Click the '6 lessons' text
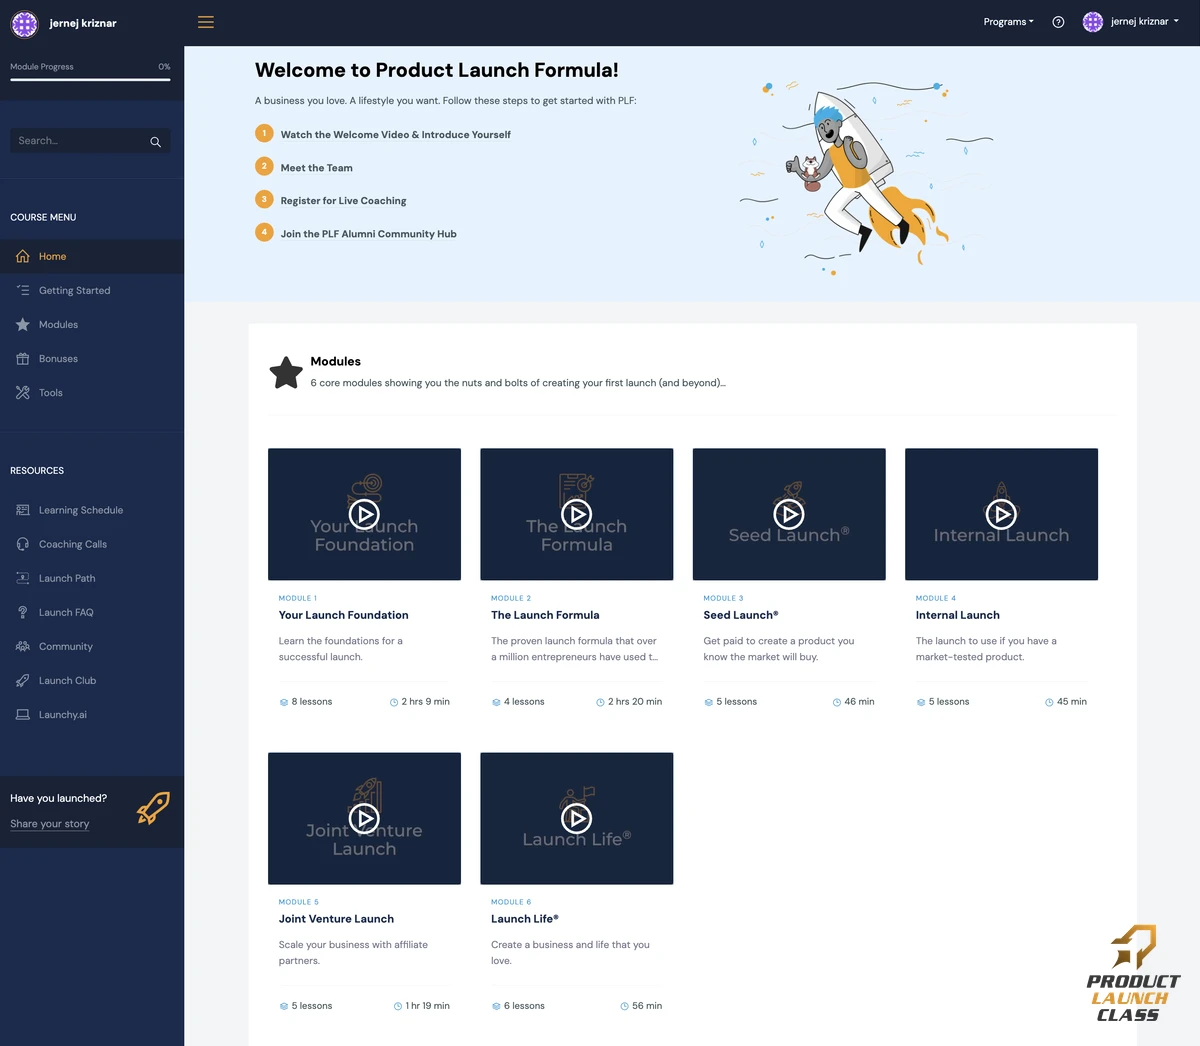The height and width of the screenshot is (1046, 1200). (x=524, y=1006)
